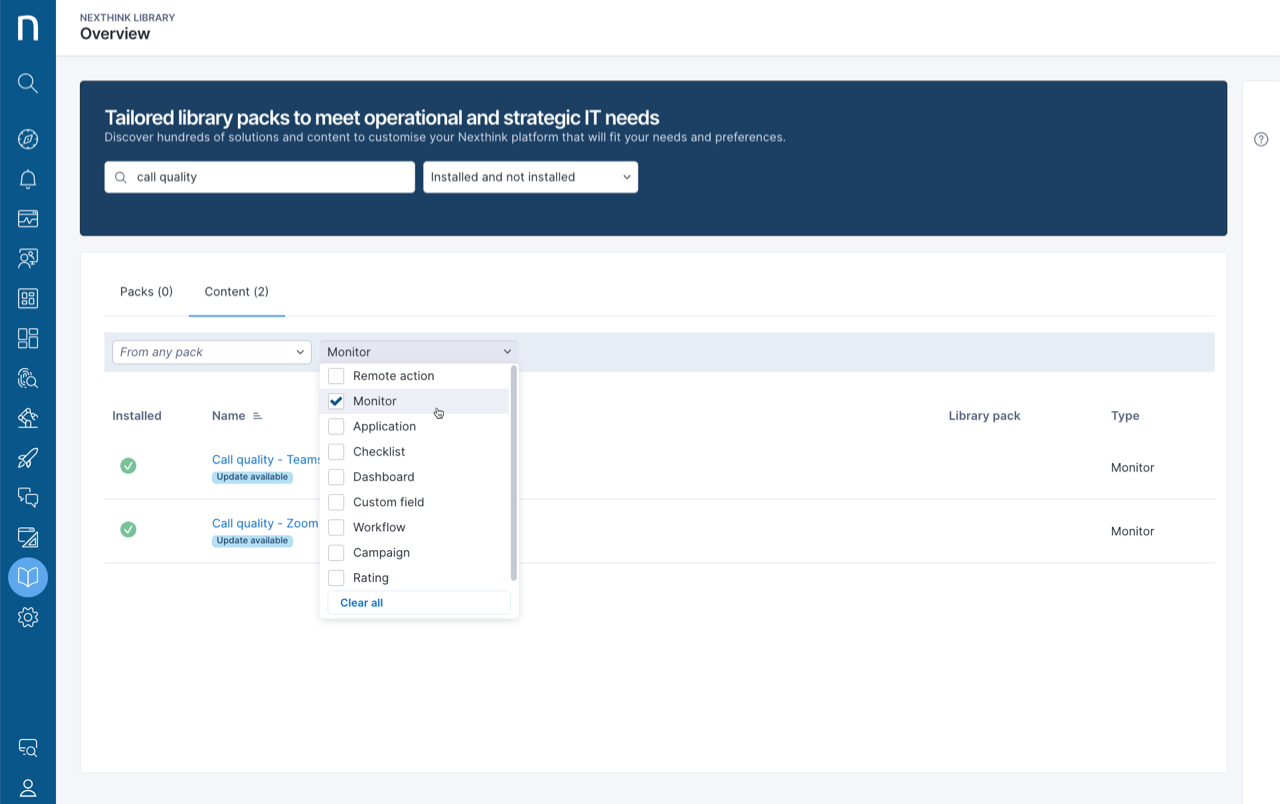The image size is (1280, 804).
Task: Expand the 'Installed and not installed' dropdown
Action: click(530, 176)
